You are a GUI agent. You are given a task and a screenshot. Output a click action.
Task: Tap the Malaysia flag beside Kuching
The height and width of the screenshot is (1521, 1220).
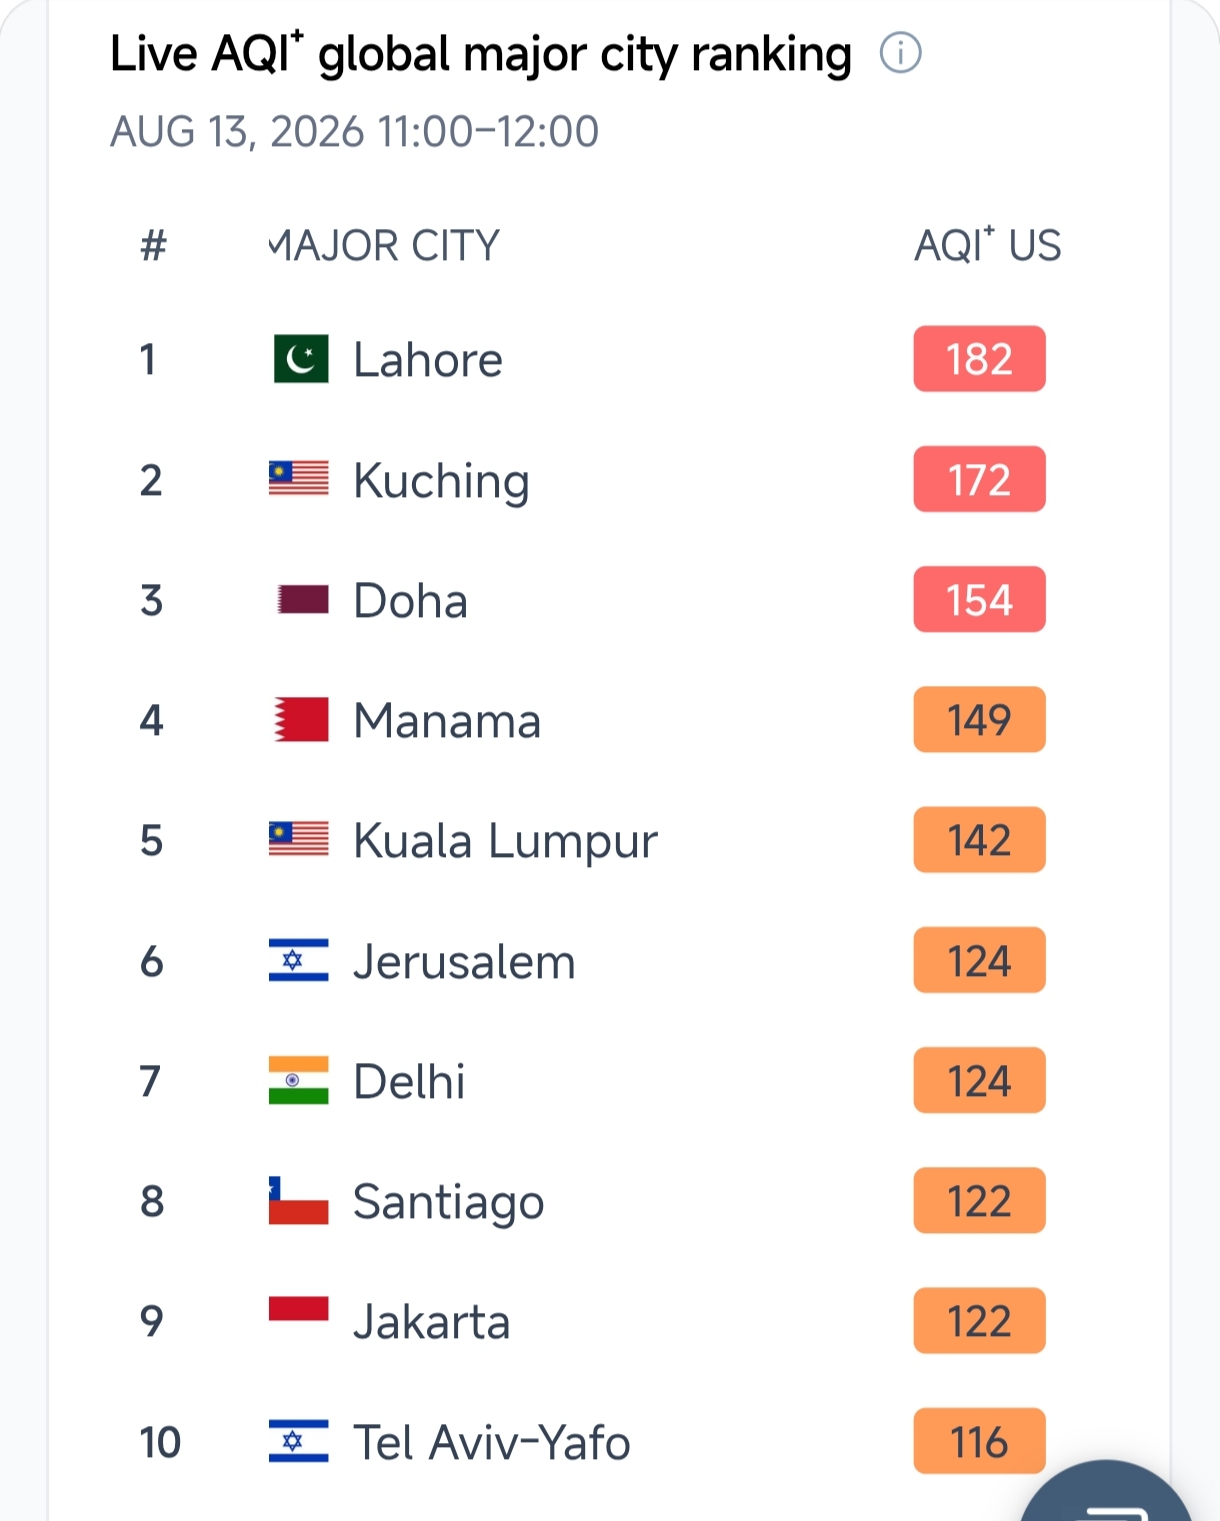[298, 479]
